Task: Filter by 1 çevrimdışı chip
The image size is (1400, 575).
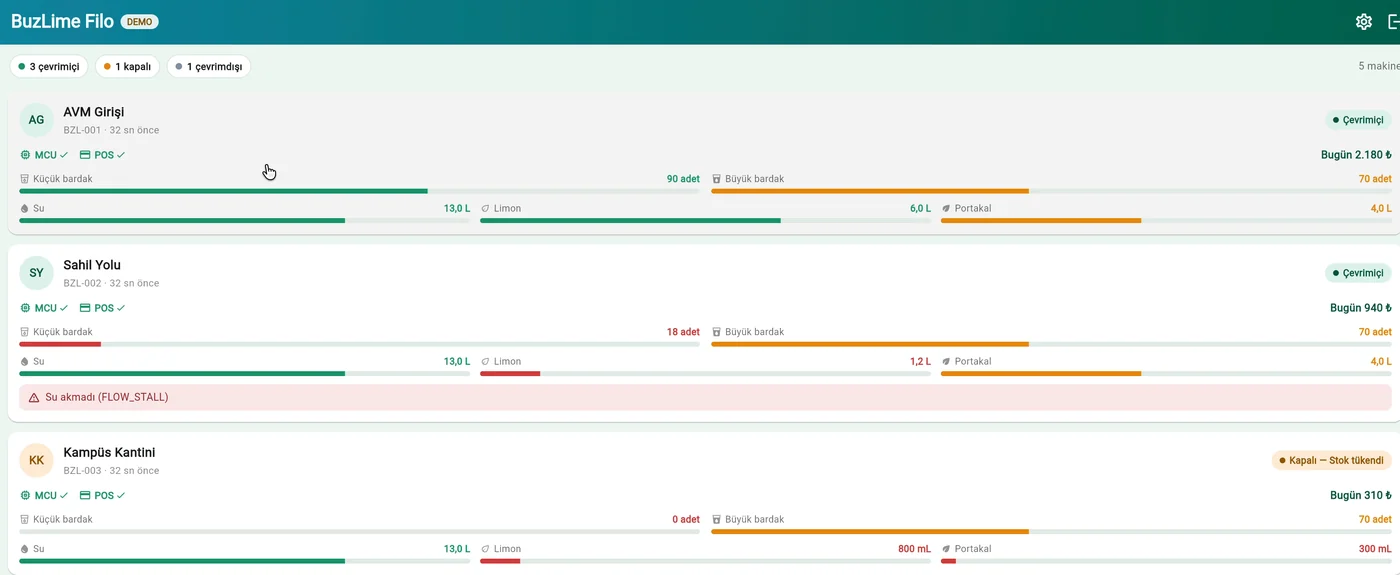Action: click(x=209, y=67)
